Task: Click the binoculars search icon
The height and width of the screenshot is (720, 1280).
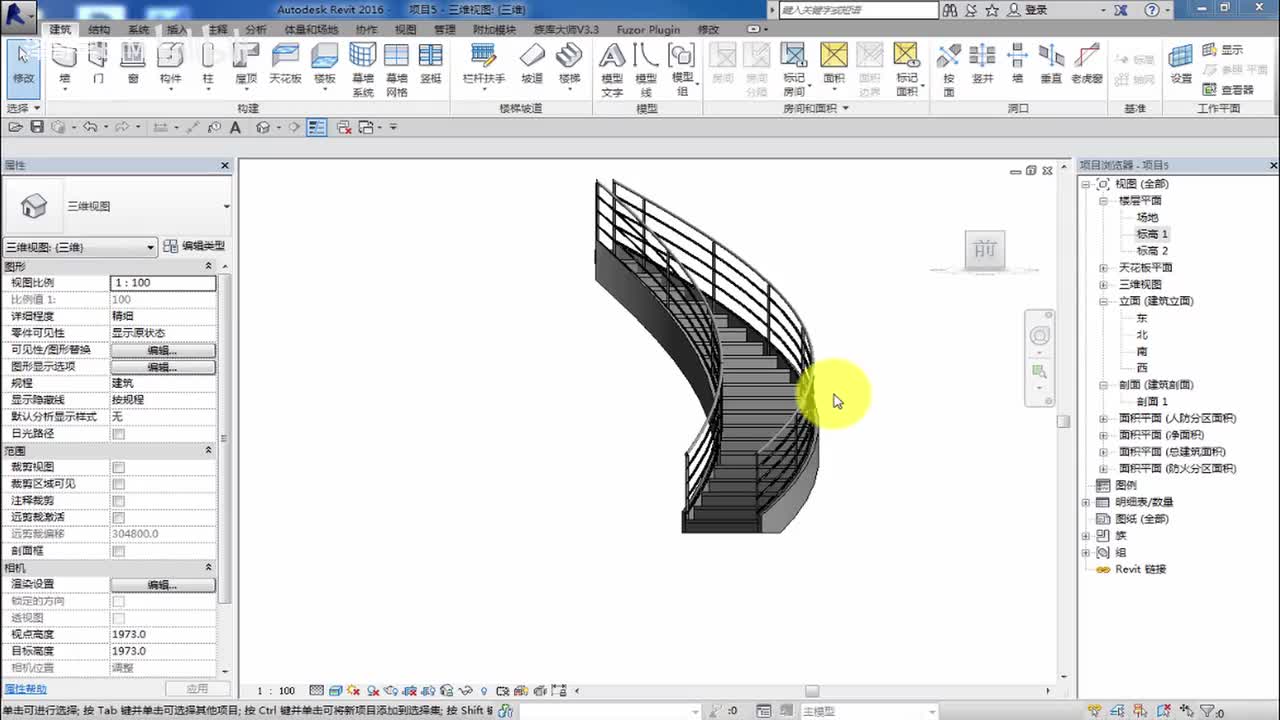Action: 949,10
